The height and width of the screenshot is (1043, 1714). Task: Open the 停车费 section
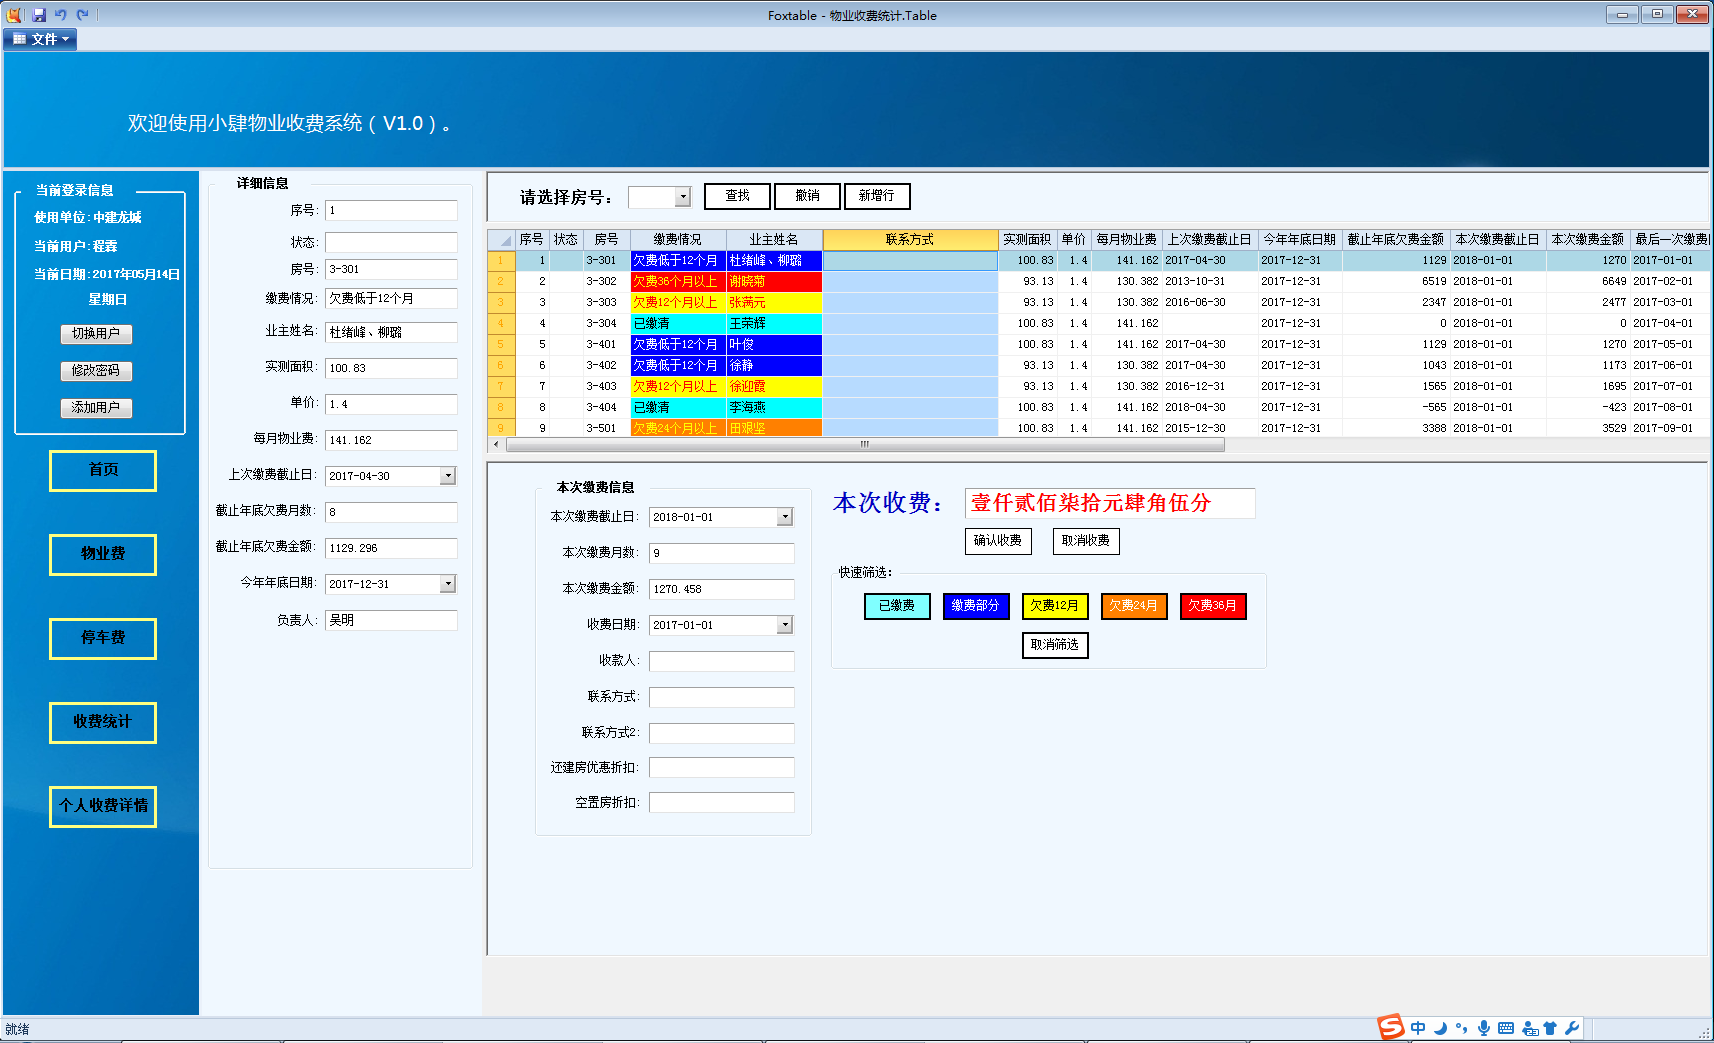pyautogui.click(x=103, y=638)
